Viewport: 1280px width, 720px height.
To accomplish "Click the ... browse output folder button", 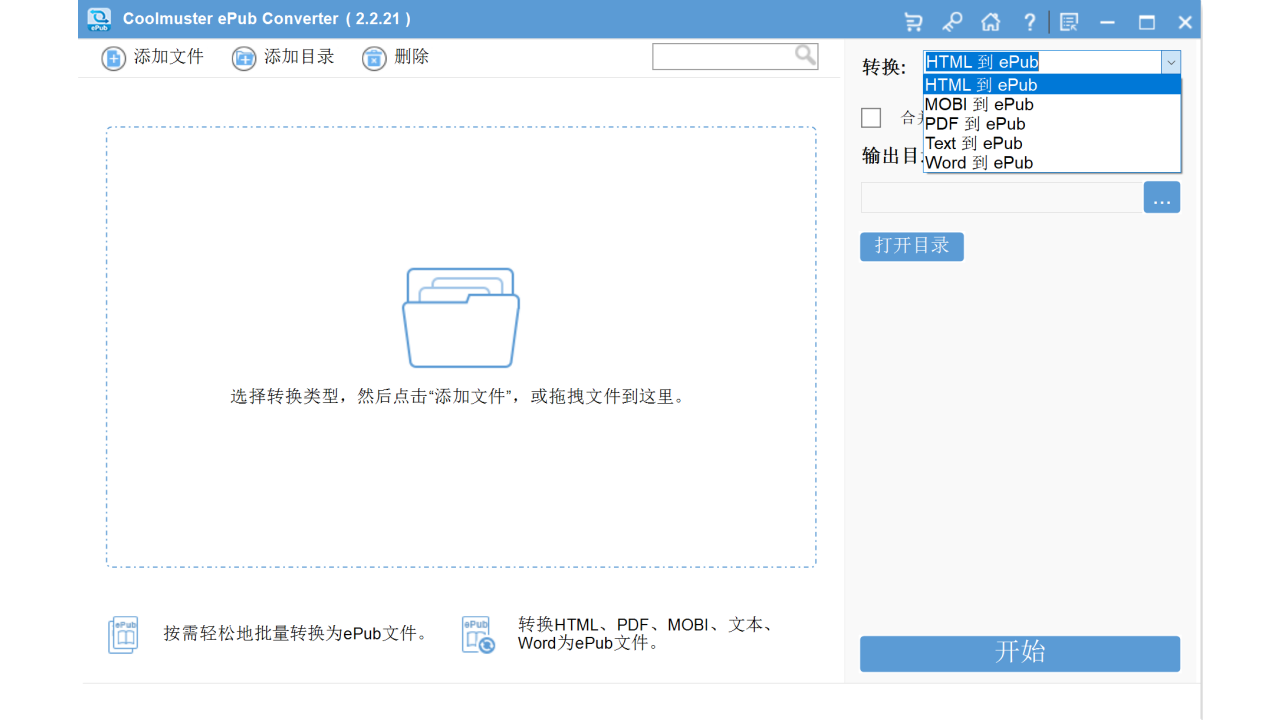I will pyautogui.click(x=1161, y=197).
